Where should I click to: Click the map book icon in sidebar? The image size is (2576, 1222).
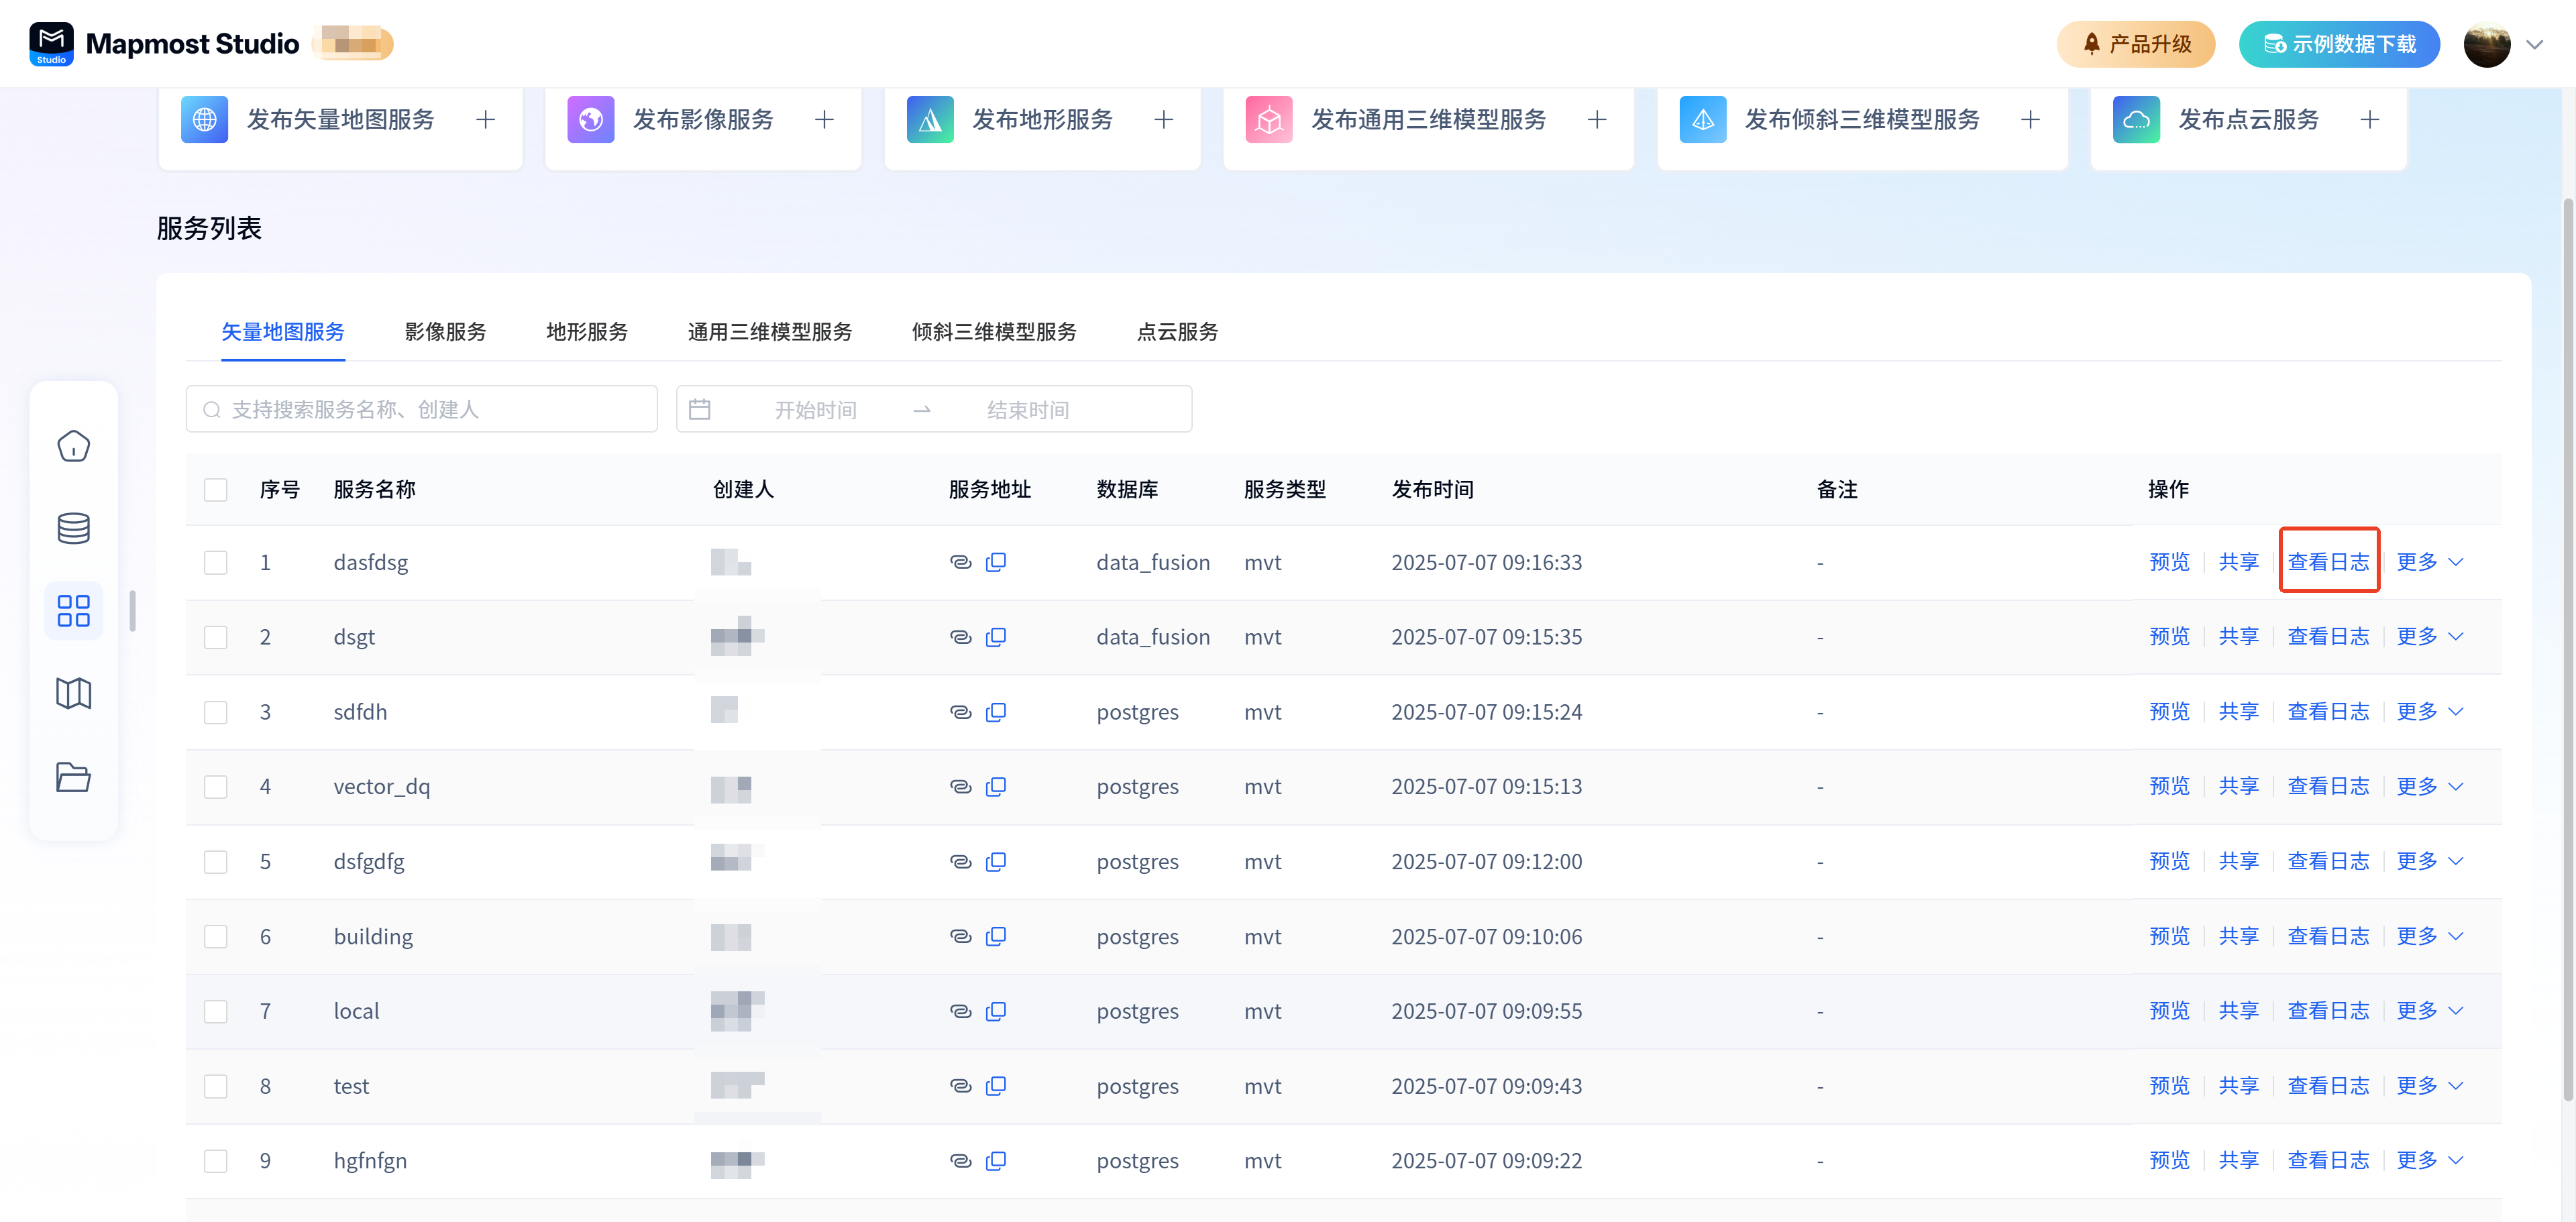[73, 693]
